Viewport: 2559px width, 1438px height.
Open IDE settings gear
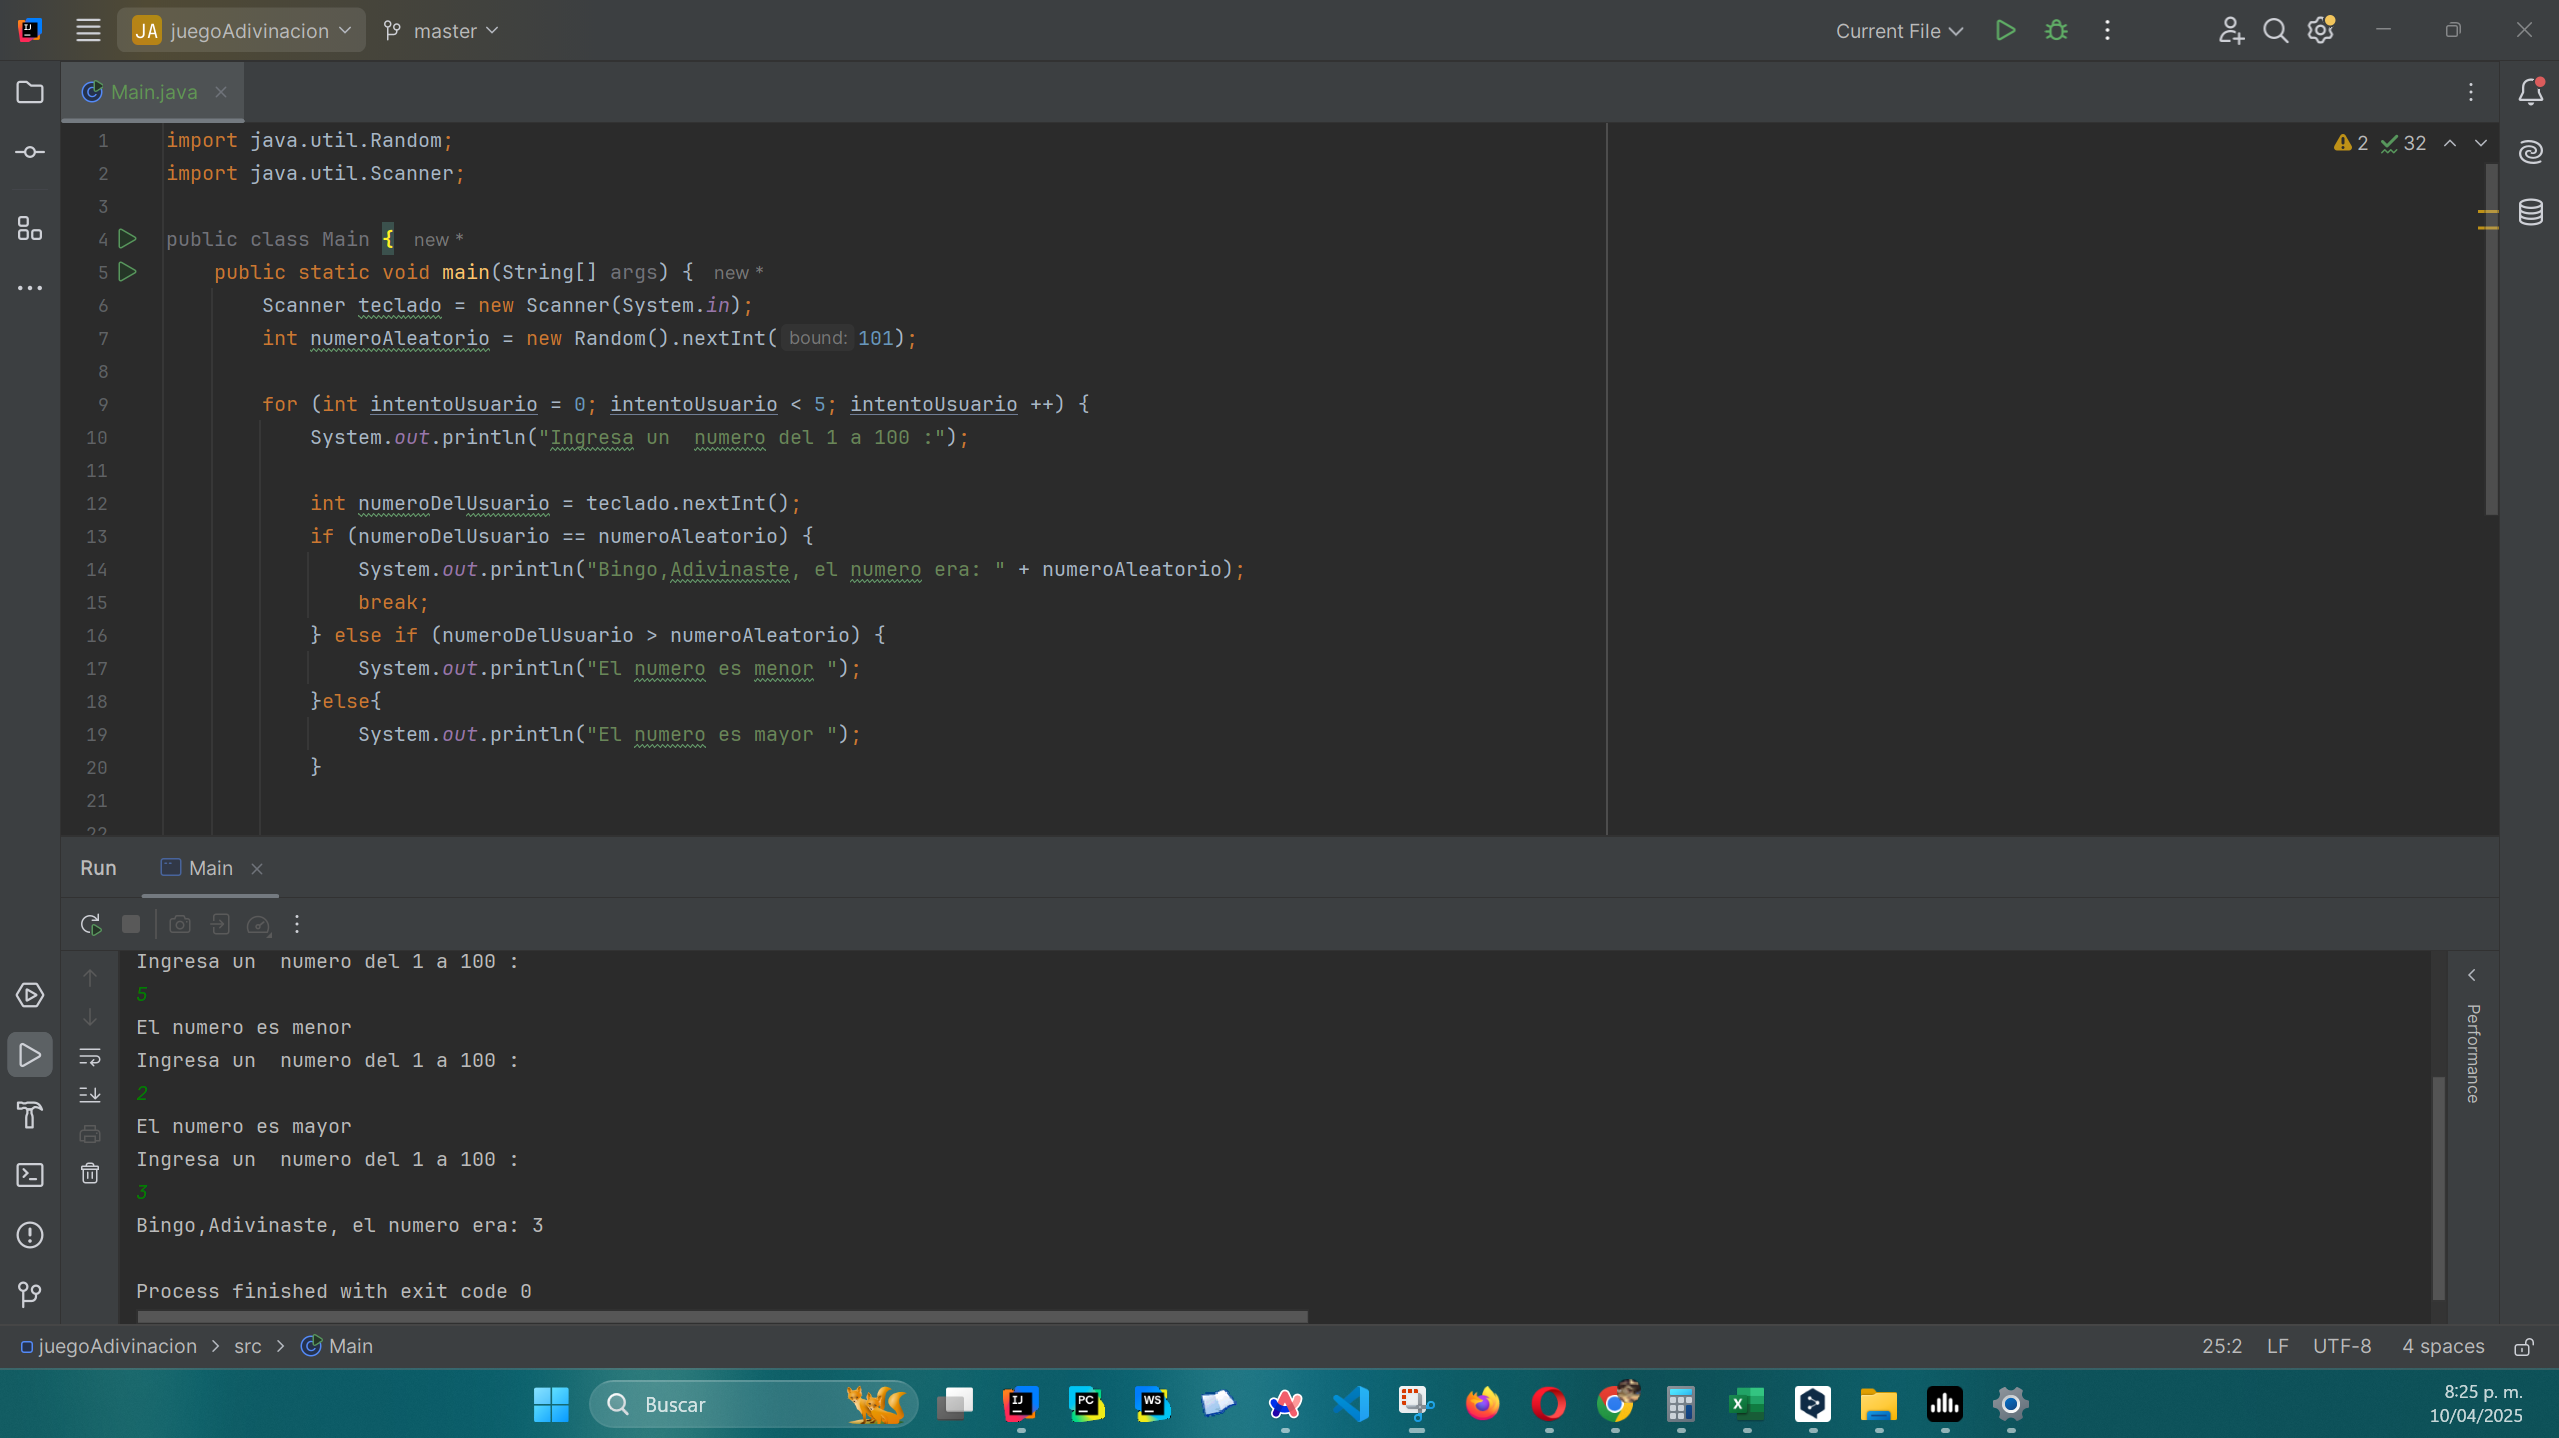click(x=2320, y=30)
